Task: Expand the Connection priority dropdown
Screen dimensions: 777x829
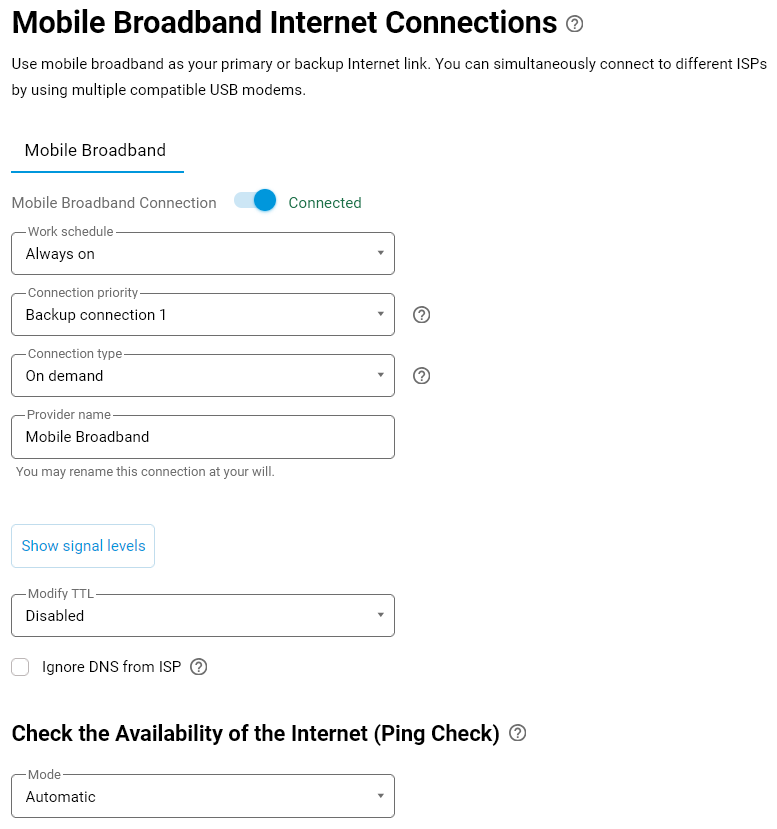Action: click(203, 315)
